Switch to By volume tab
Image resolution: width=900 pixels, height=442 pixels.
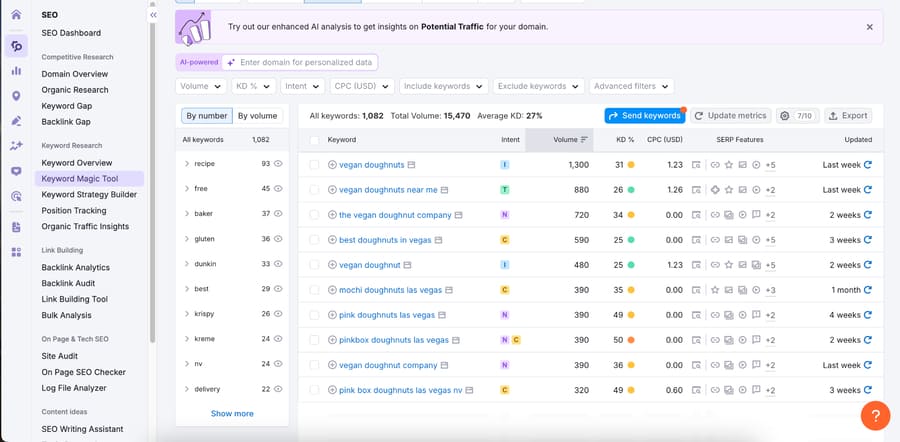[258, 116]
